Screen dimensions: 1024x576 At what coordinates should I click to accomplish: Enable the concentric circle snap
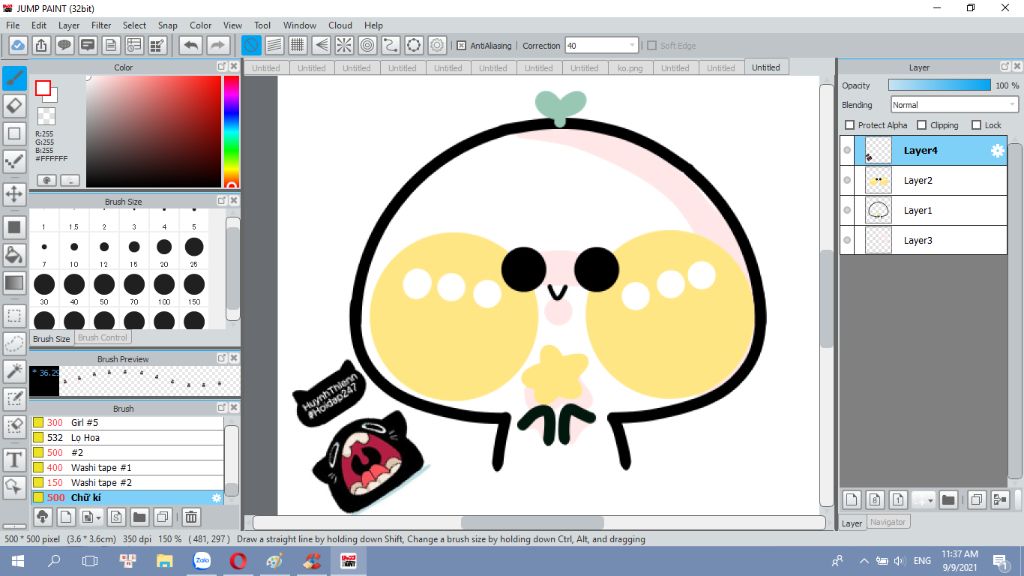tap(368, 45)
